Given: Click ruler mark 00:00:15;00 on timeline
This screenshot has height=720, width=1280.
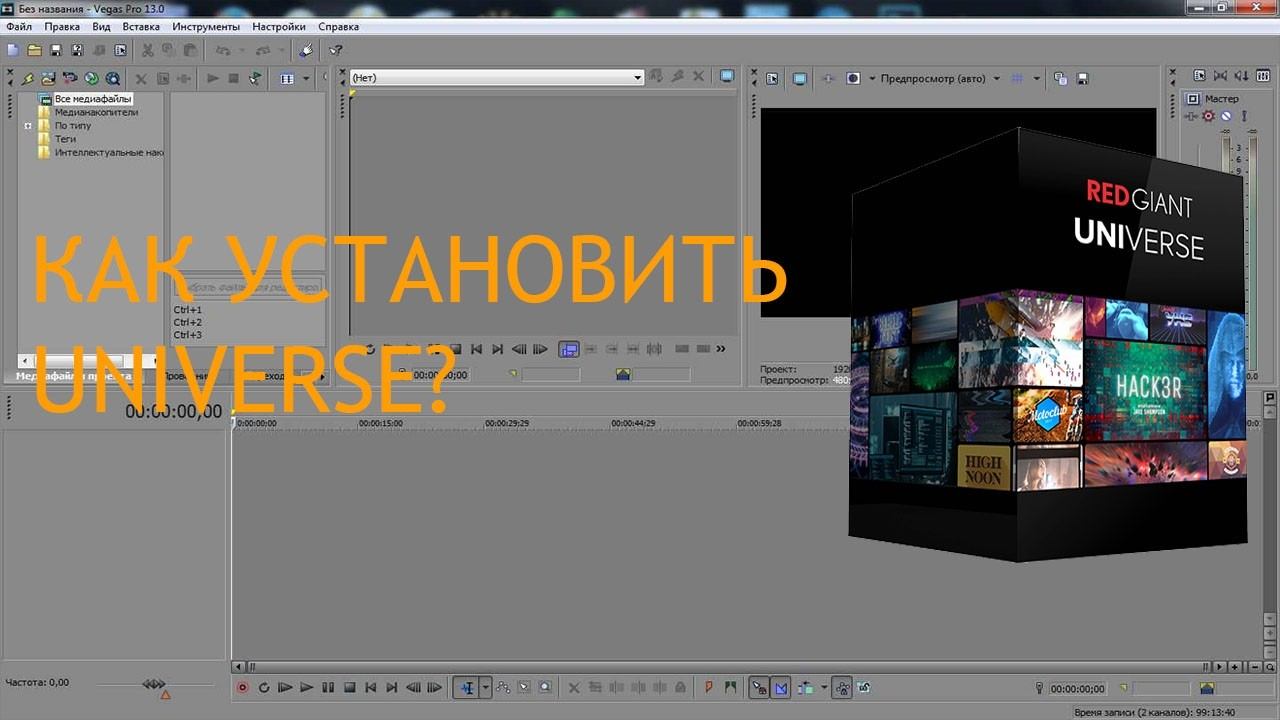Looking at the screenshot, I should pos(381,423).
